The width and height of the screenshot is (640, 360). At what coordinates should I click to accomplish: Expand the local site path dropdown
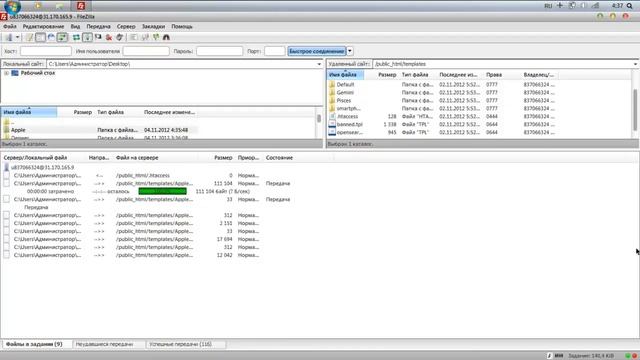click(x=319, y=64)
